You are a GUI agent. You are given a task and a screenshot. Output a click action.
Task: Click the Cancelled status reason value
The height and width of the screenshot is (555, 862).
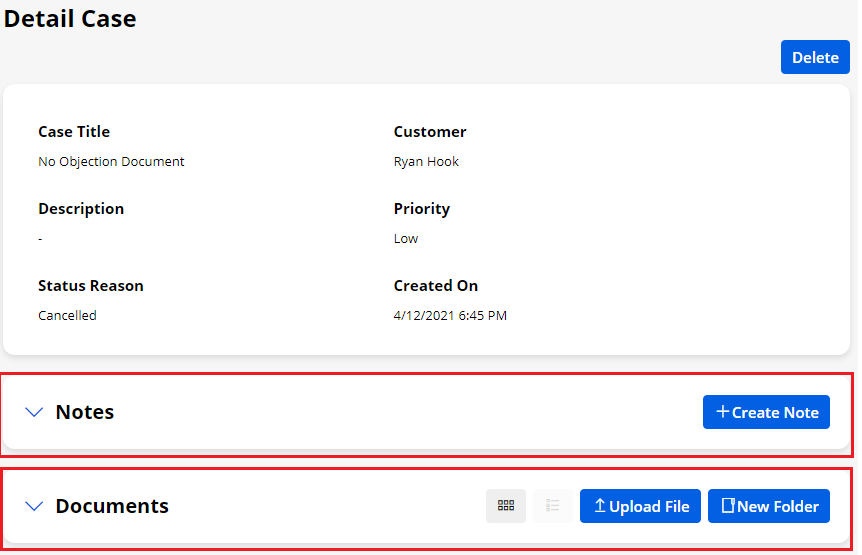coord(67,315)
